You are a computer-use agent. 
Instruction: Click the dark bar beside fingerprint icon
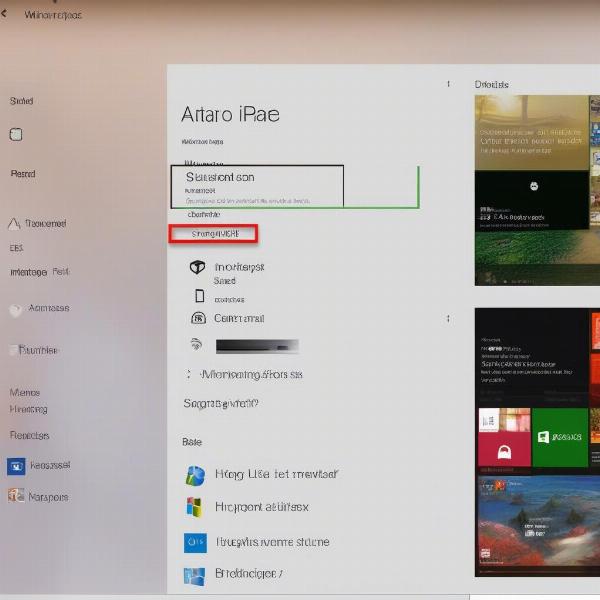pos(257,346)
